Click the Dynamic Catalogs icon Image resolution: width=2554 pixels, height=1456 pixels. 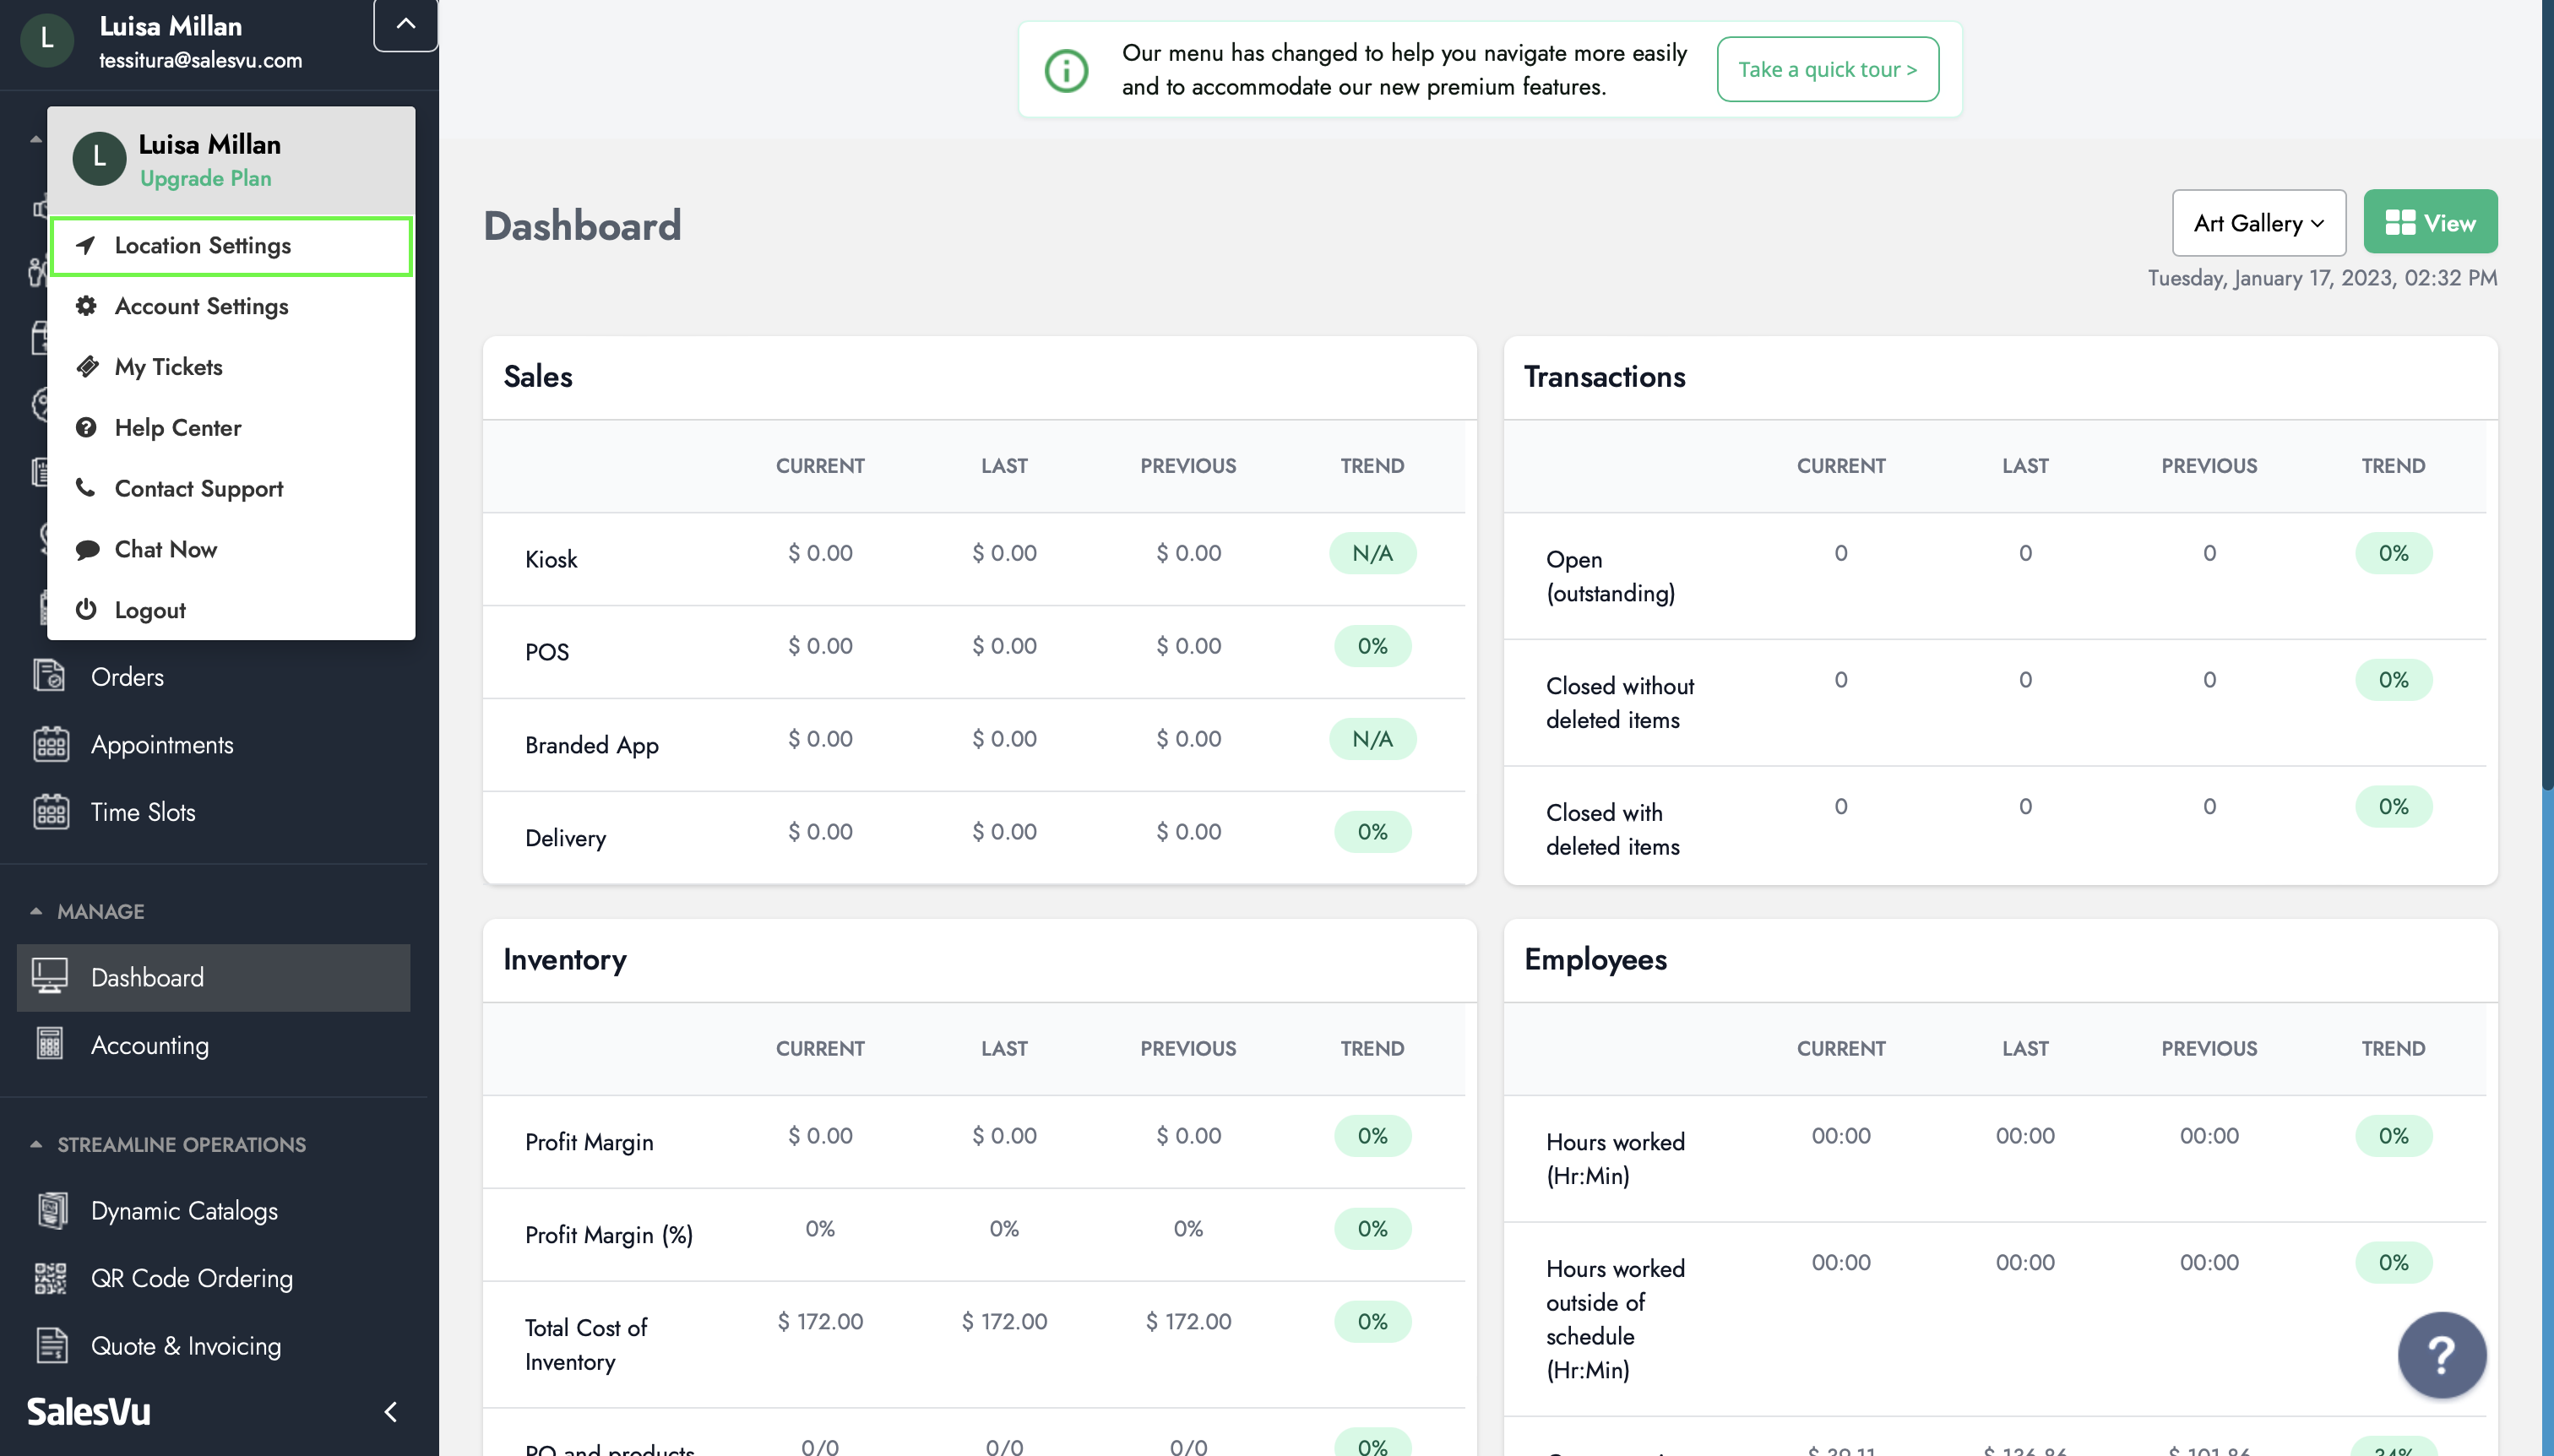pos(51,1207)
